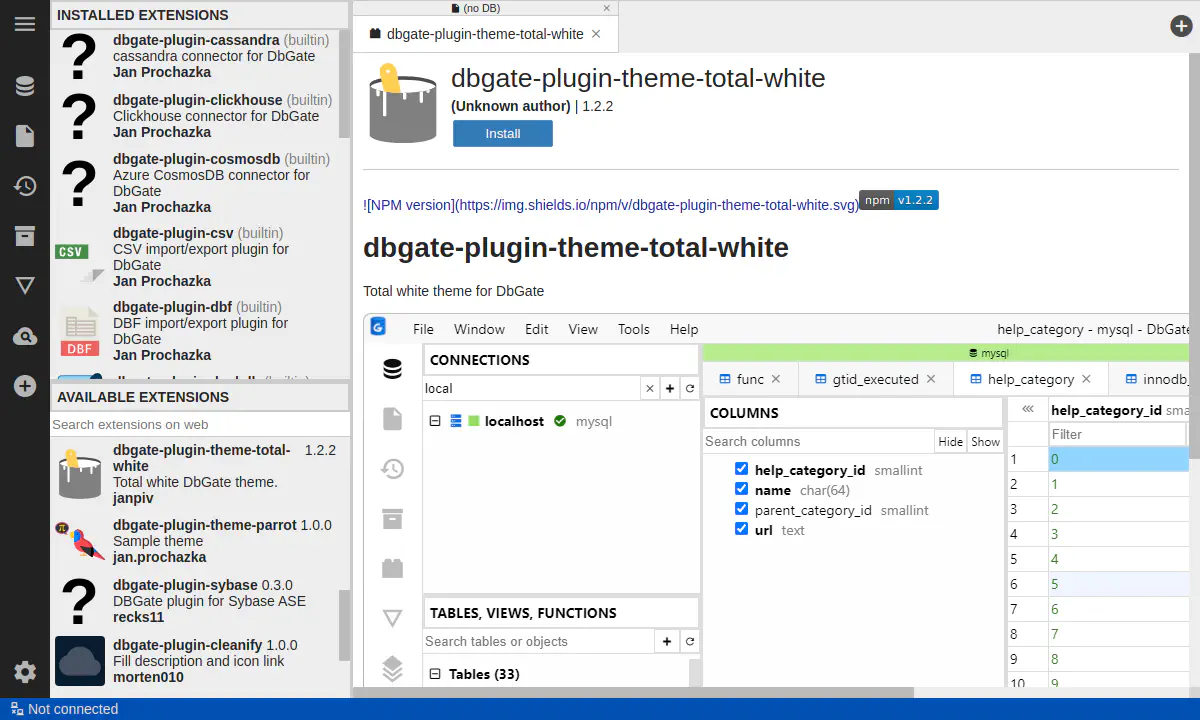Viewport: 1200px width, 720px height.
Task: Show the query history panel
Action: (25, 186)
